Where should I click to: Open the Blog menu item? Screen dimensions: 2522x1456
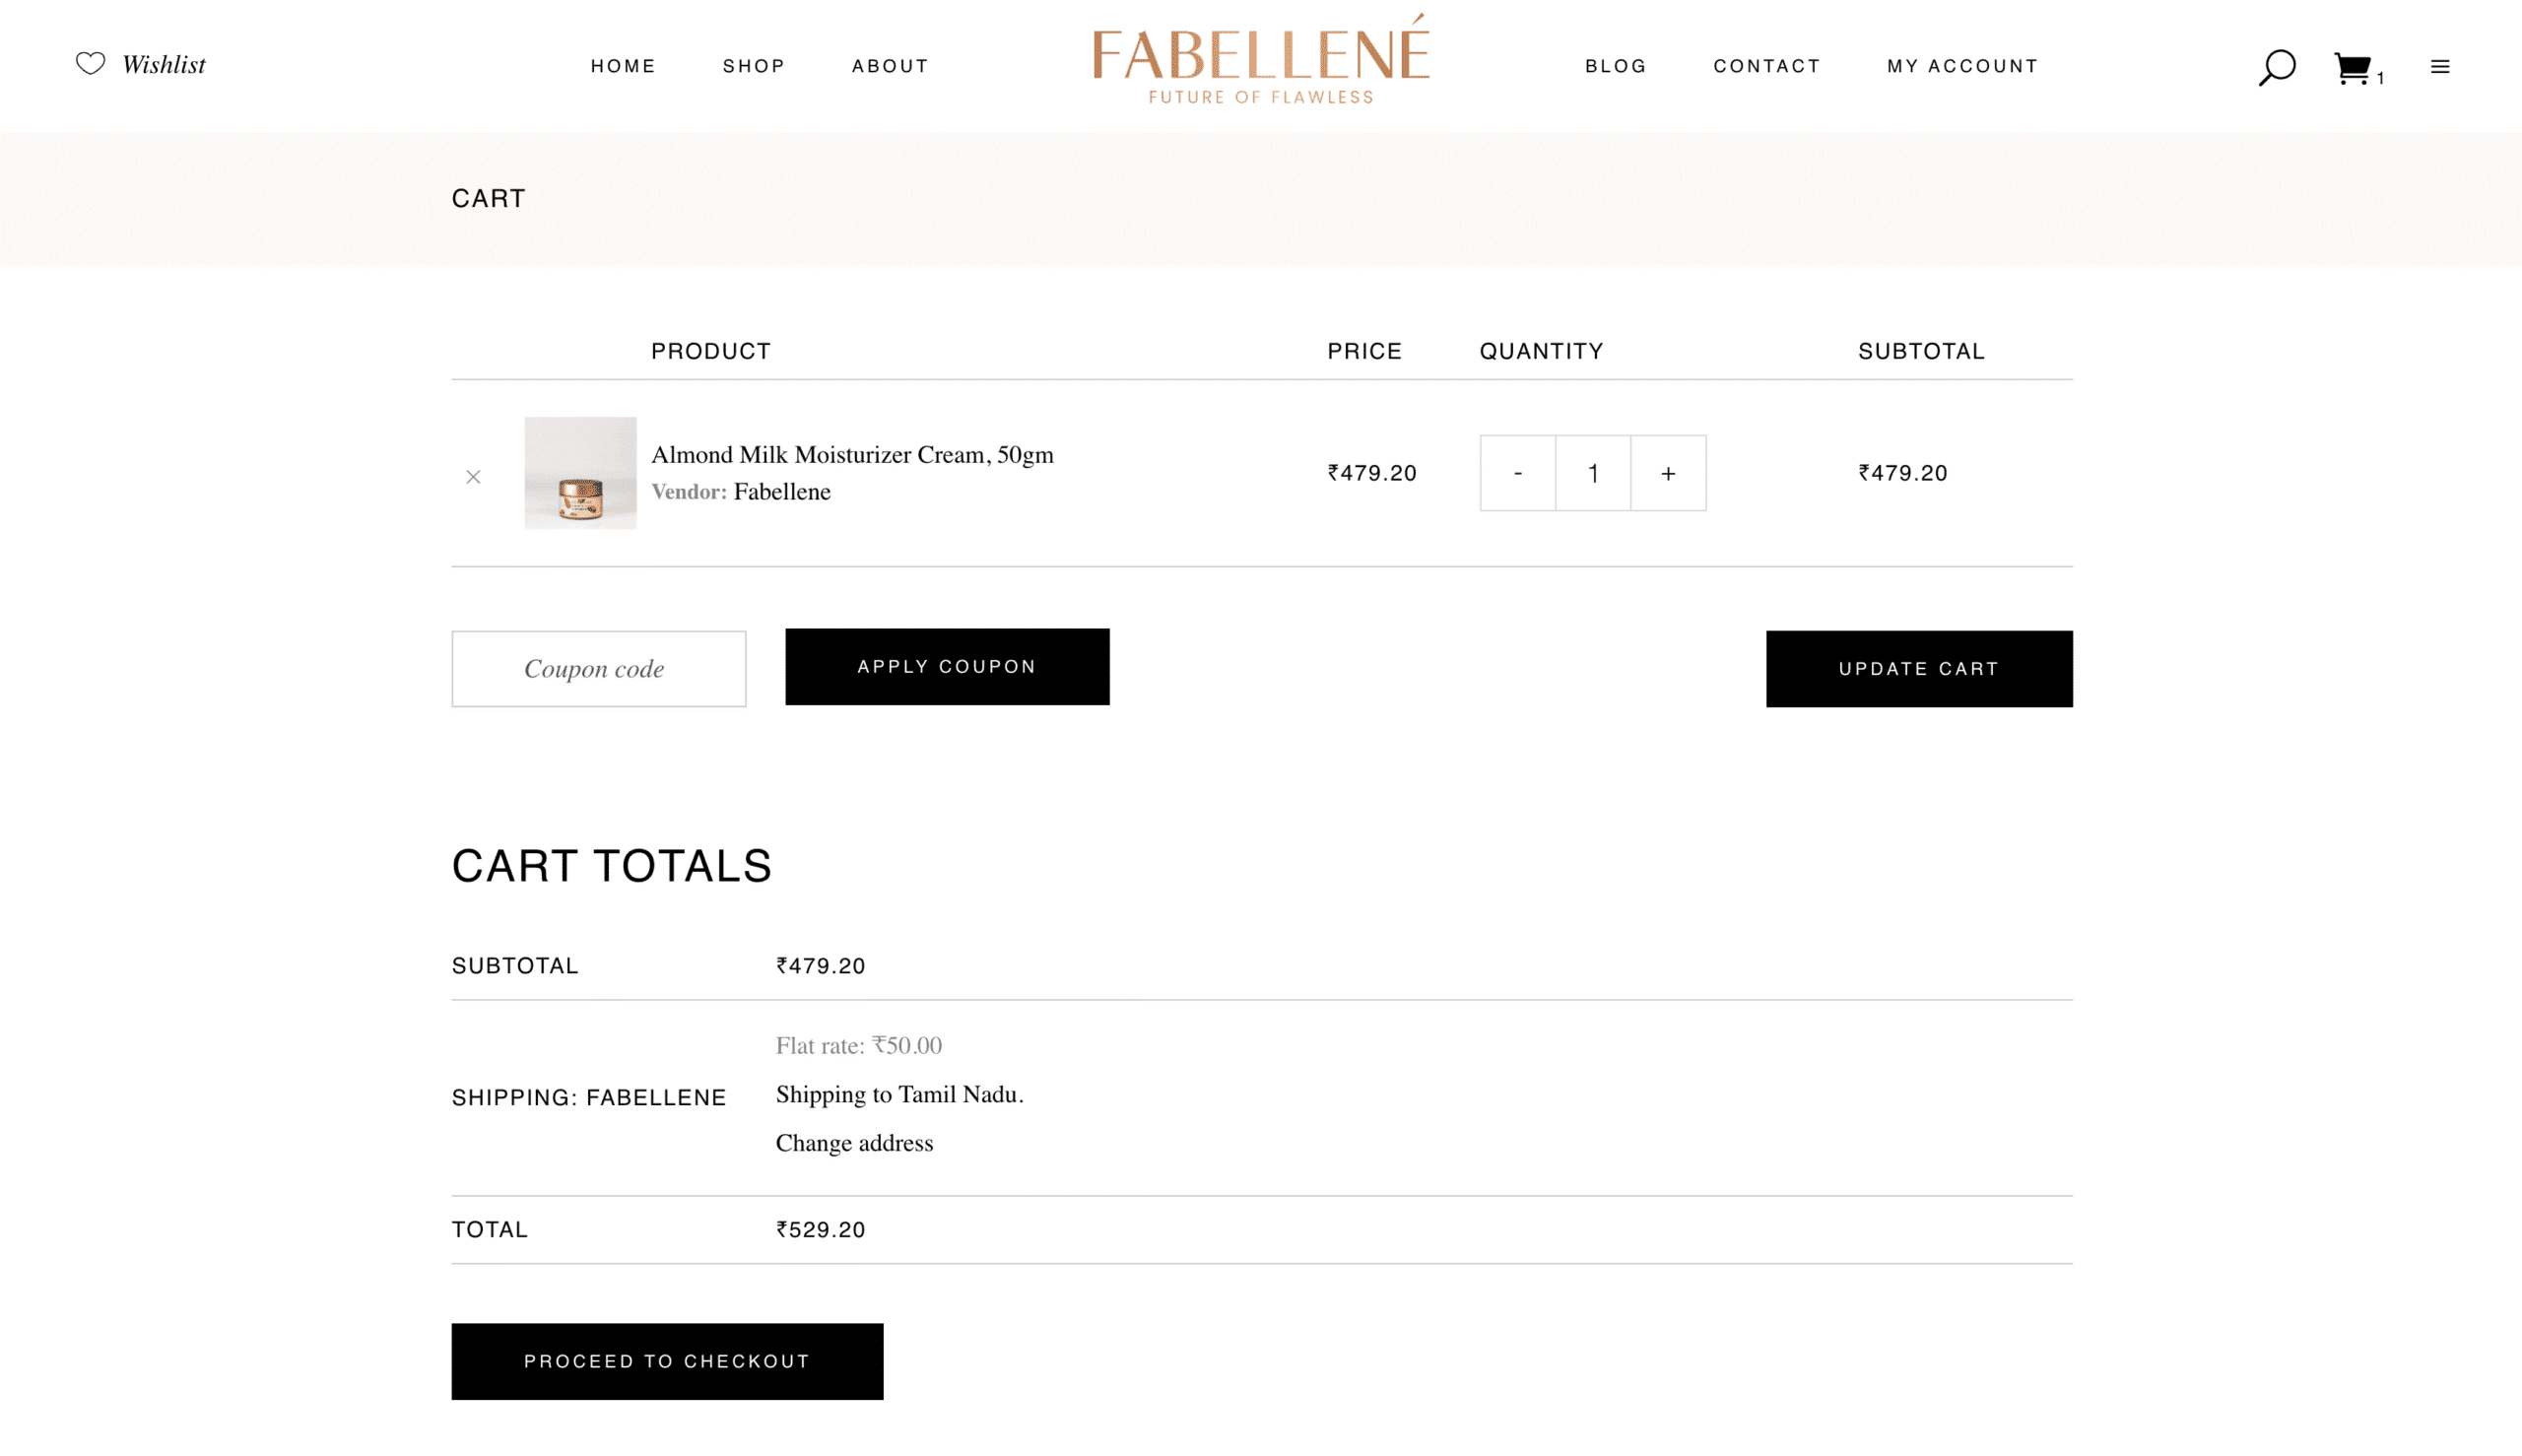pos(1615,66)
